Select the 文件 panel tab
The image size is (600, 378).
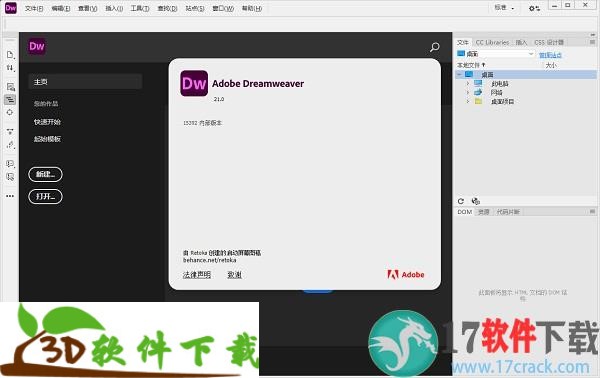pos(463,42)
